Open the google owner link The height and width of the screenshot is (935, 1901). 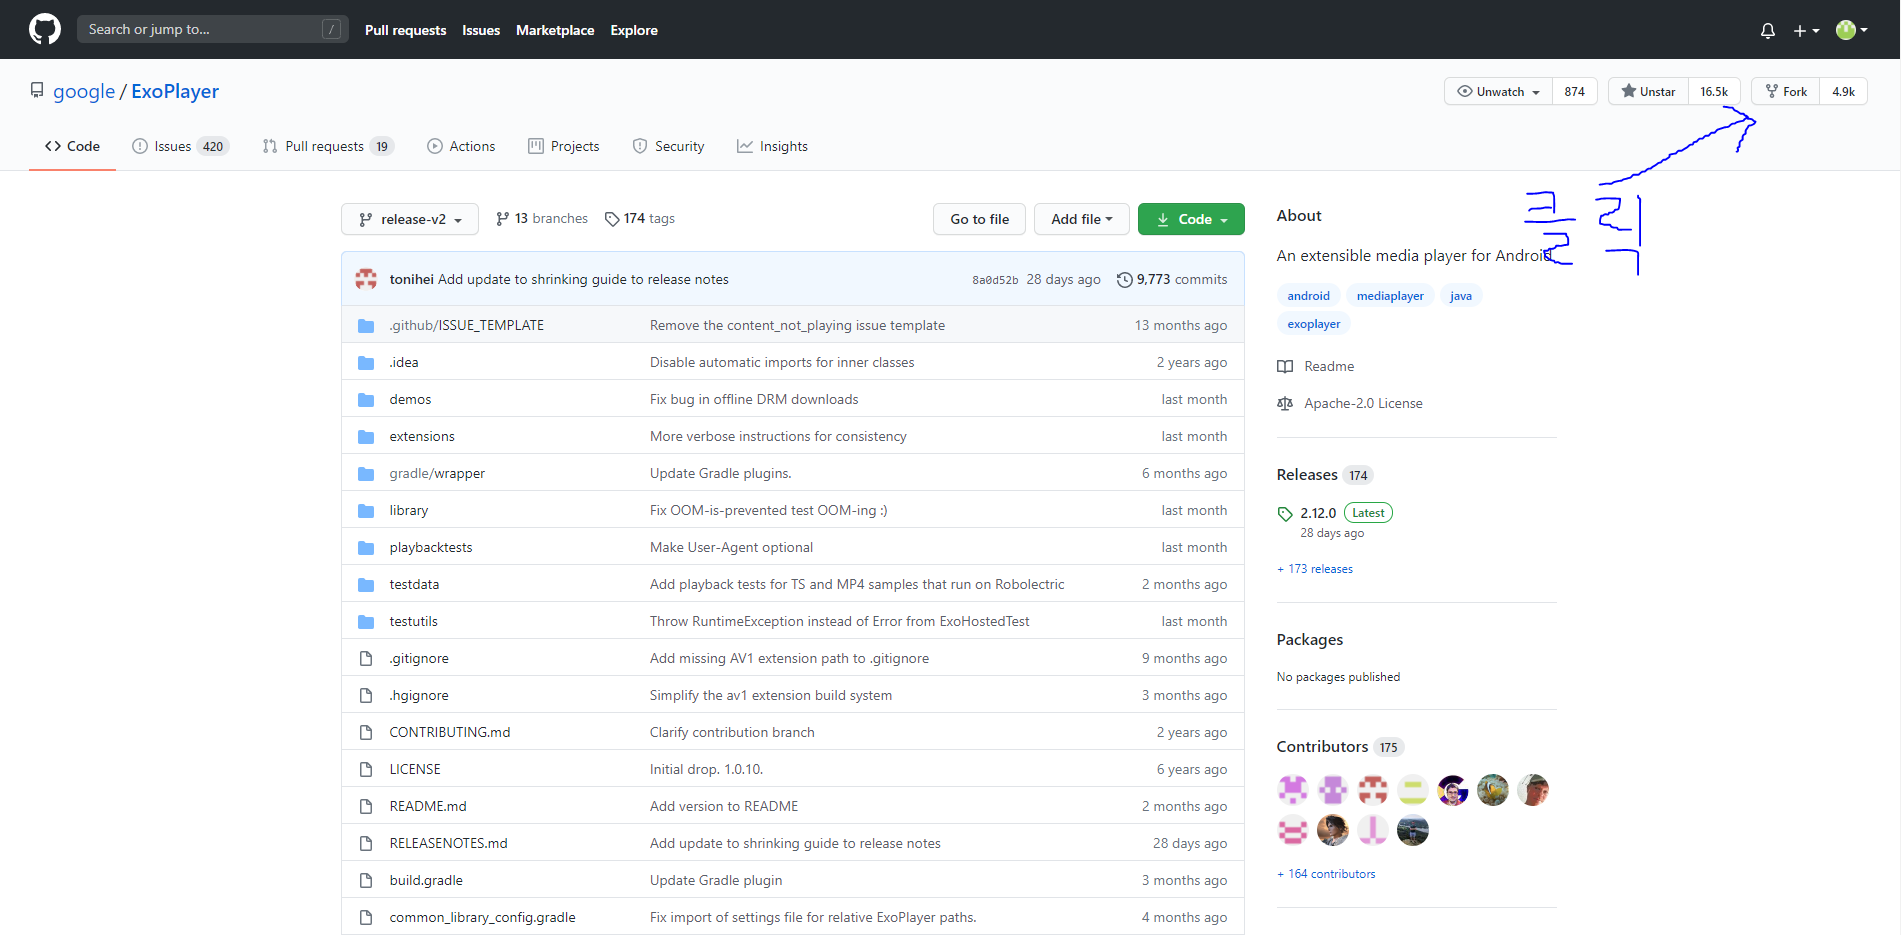click(x=84, y=91)
